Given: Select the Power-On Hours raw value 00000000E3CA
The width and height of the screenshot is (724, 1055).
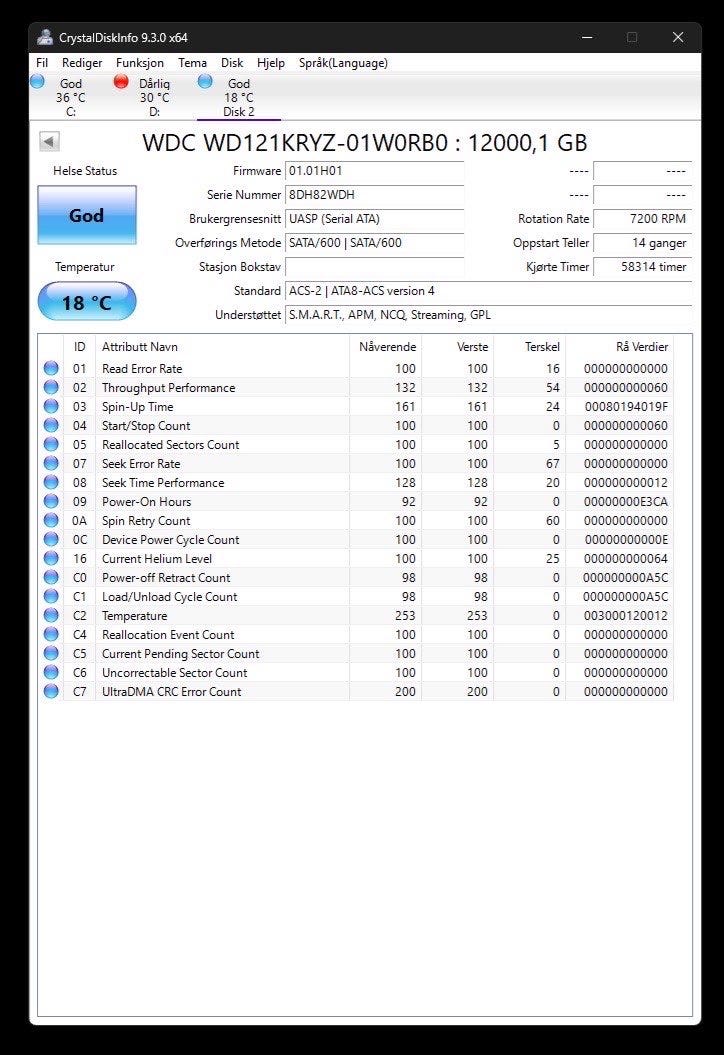Looking at the screenshot, I should point(626,501).
